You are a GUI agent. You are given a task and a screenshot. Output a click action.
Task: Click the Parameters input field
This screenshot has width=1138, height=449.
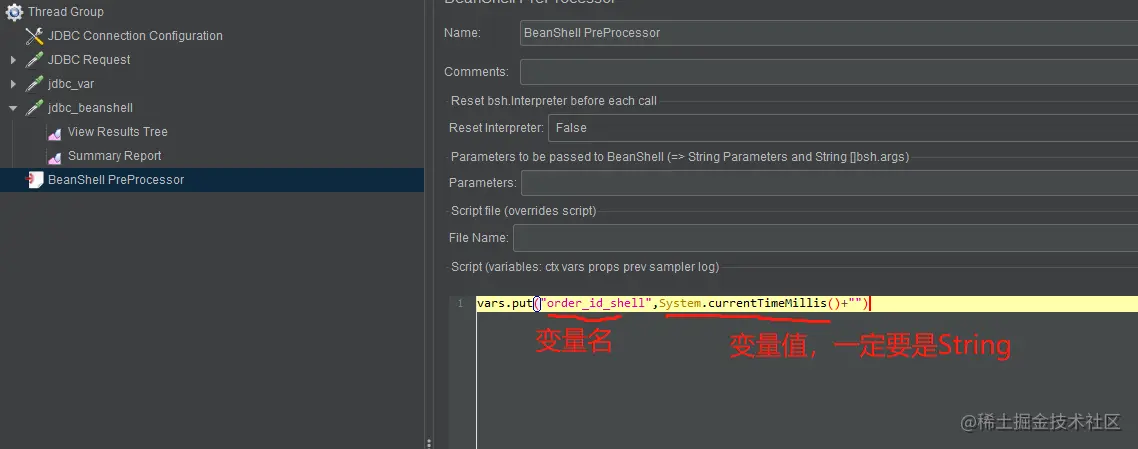tap(830, 183)
